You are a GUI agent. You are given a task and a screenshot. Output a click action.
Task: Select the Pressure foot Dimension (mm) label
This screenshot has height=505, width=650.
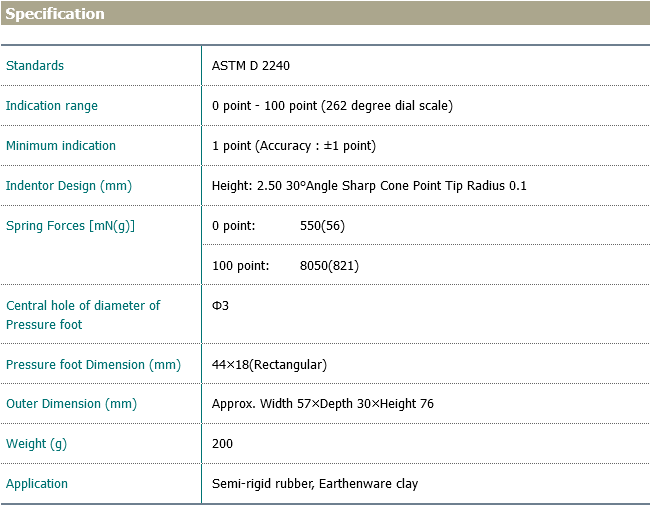point(93,365)
